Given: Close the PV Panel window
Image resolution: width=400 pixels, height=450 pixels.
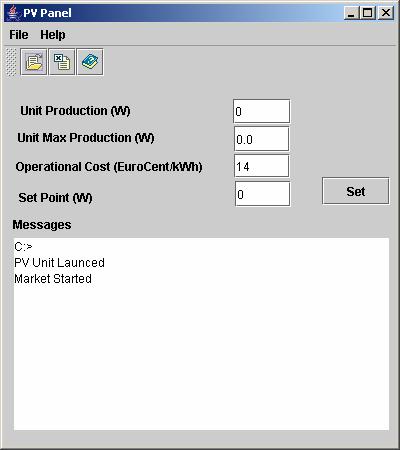Looking at the screenshot, I should [x=386, y=13].
